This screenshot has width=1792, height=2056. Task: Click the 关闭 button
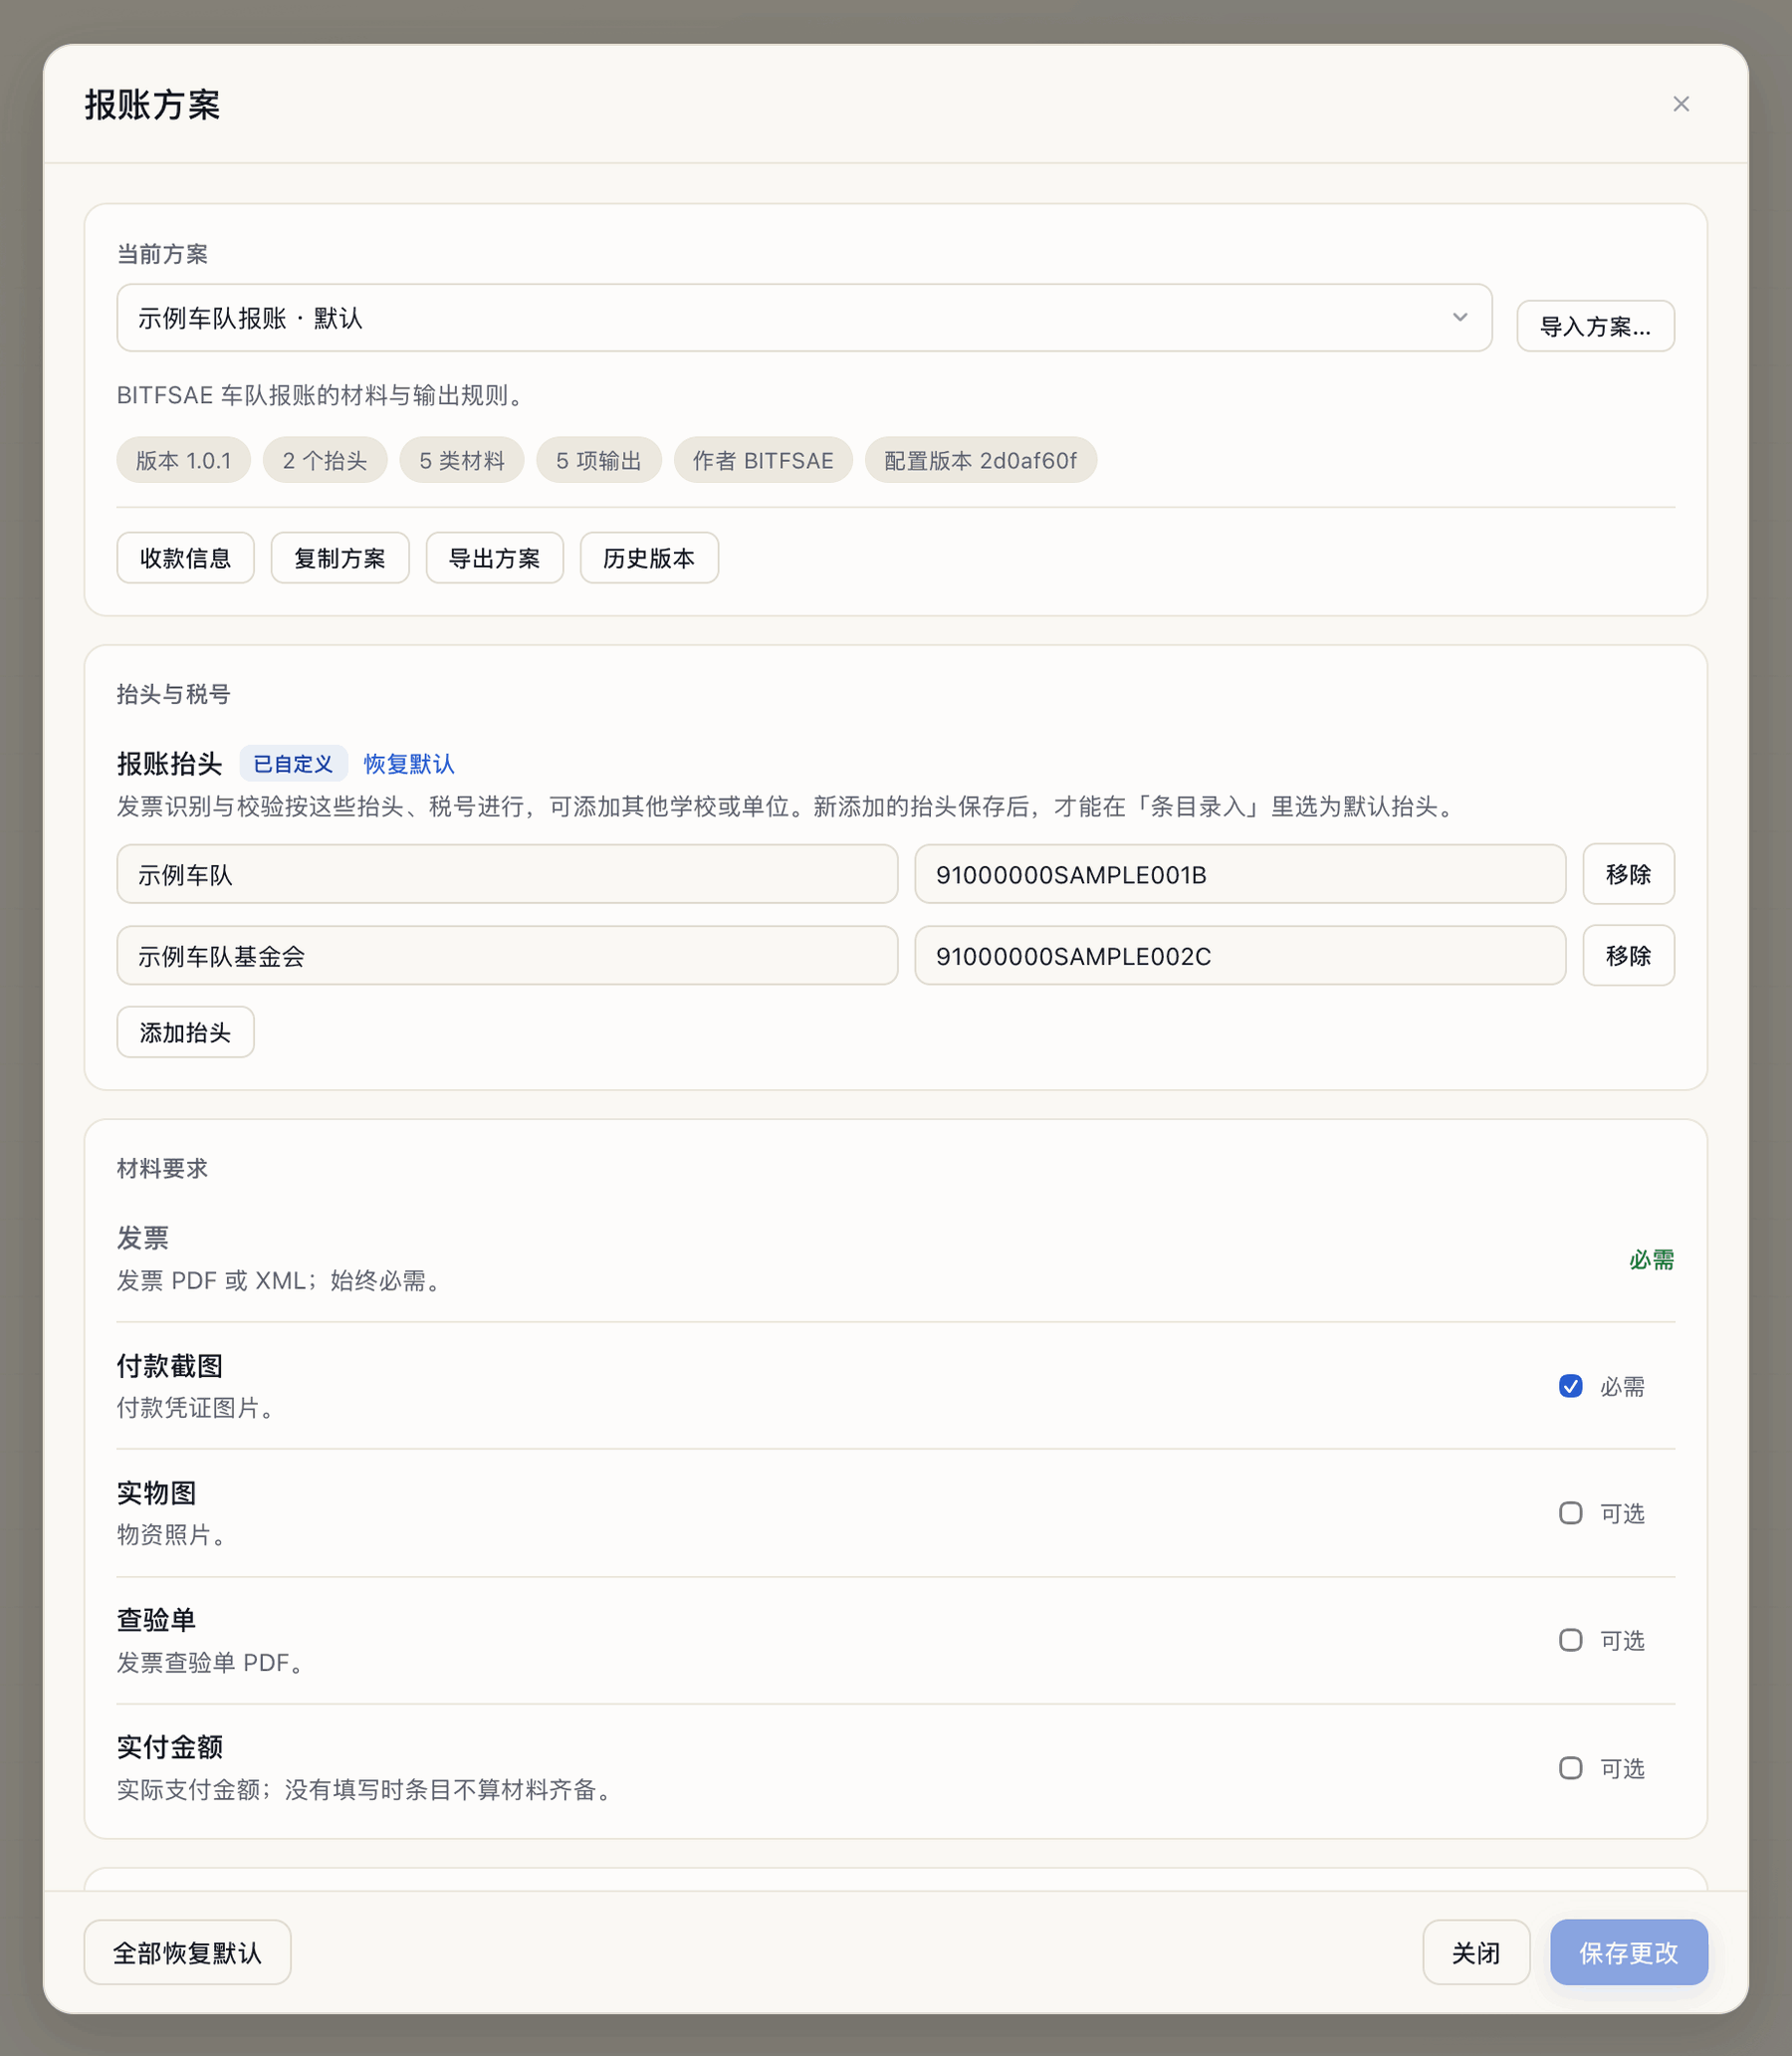[1476, 1952]
